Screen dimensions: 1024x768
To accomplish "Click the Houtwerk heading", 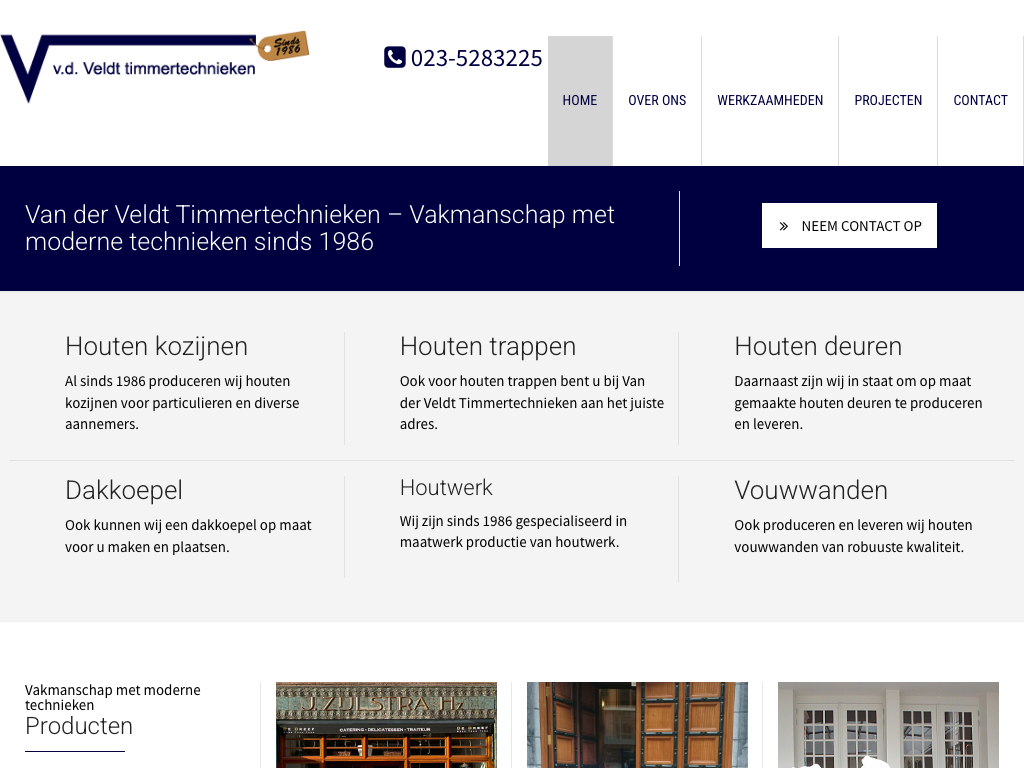I will click(446, 487).
